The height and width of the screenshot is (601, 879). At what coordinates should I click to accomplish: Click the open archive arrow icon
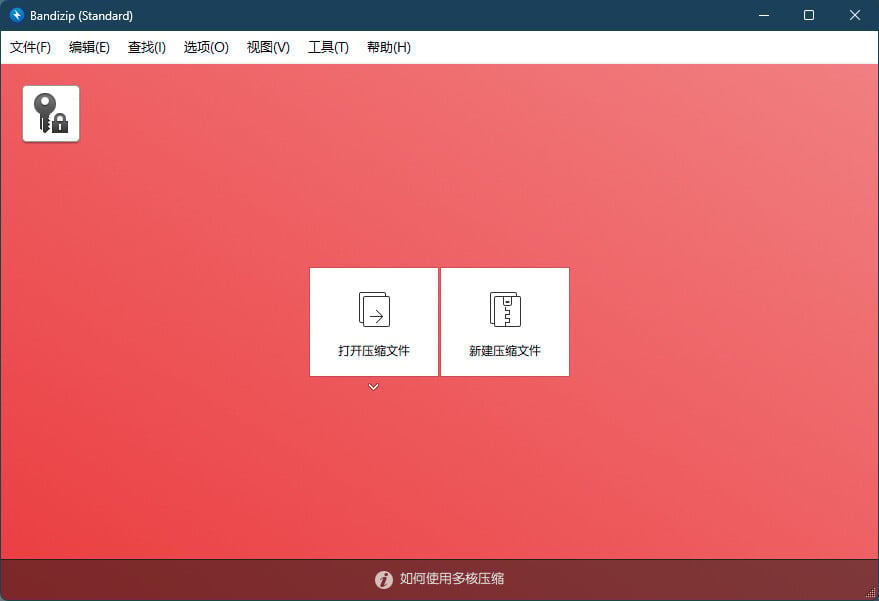[374, 310]
